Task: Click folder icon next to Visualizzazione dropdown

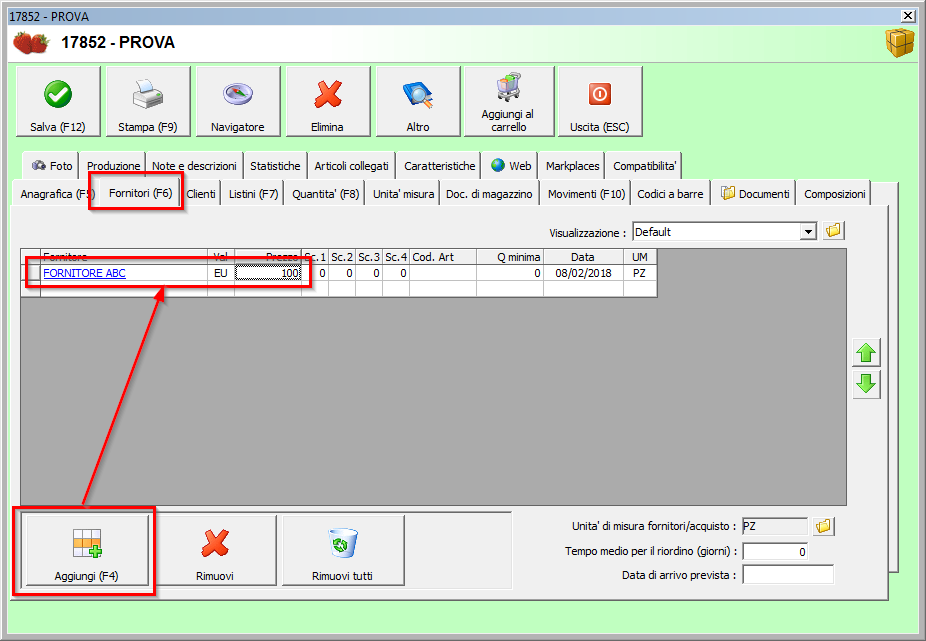Action: click(x=833, y=230)
